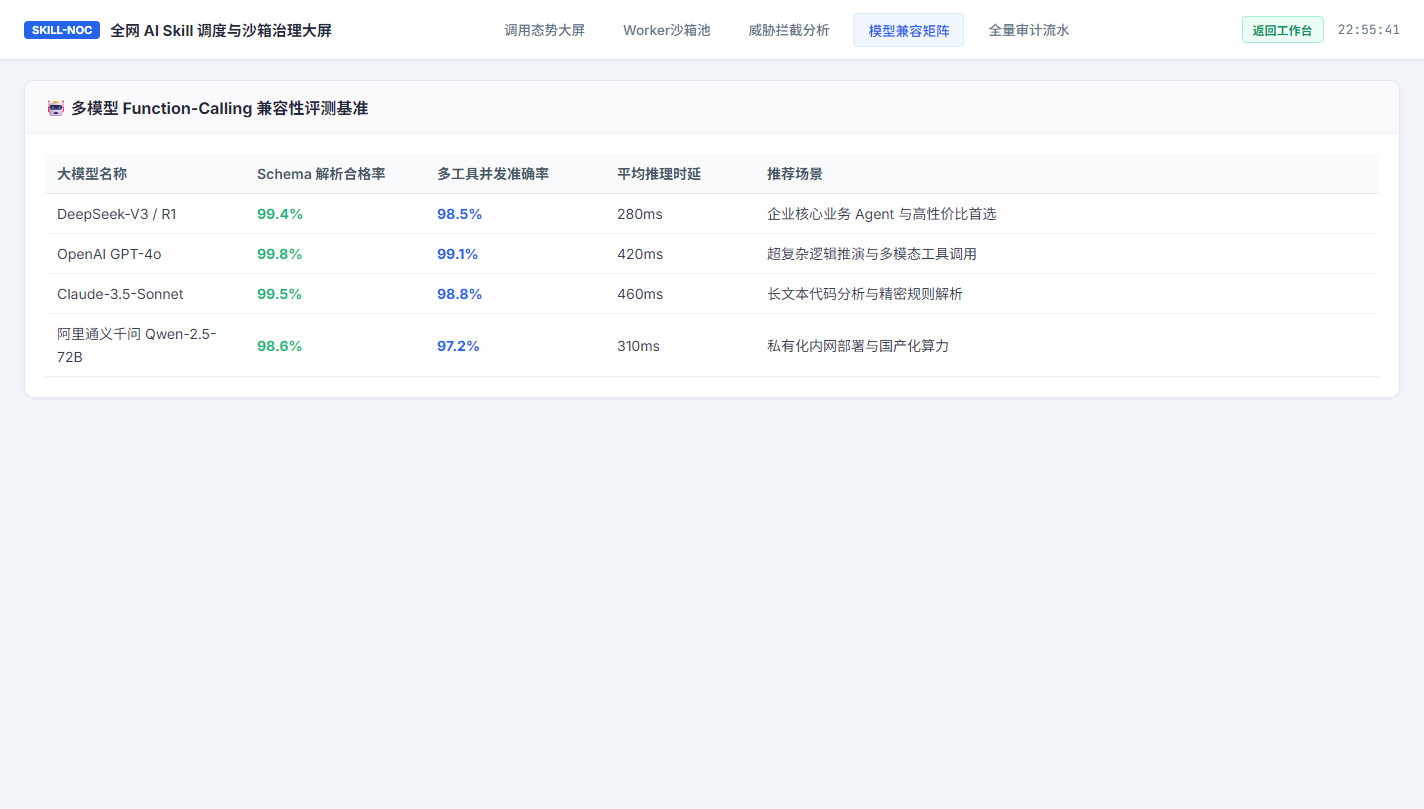This screenshot has height=809, width=1424.
Task: Click the 多模型 Function-Calling 兼容性评测基准 heading
Action: (x=219, y=108)
